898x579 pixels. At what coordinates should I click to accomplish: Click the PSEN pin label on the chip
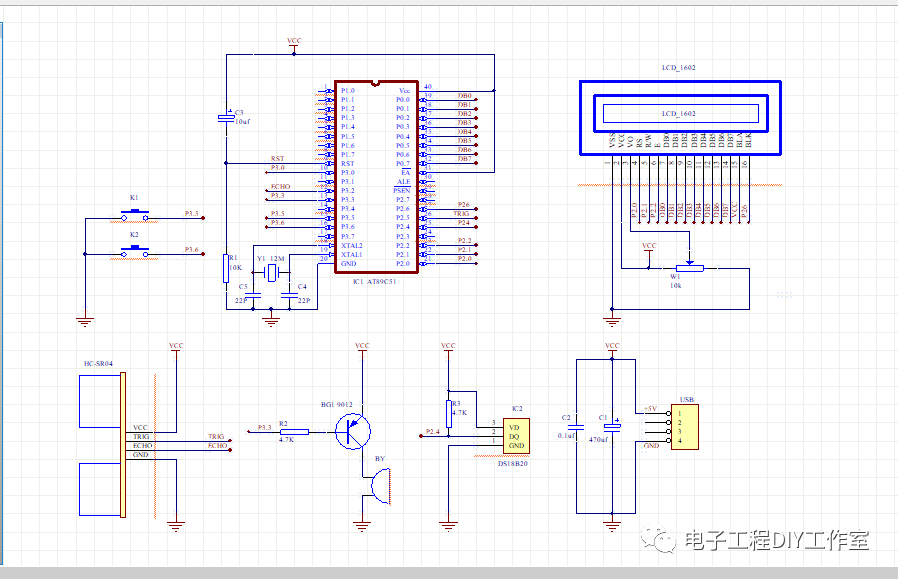[401, 190]
